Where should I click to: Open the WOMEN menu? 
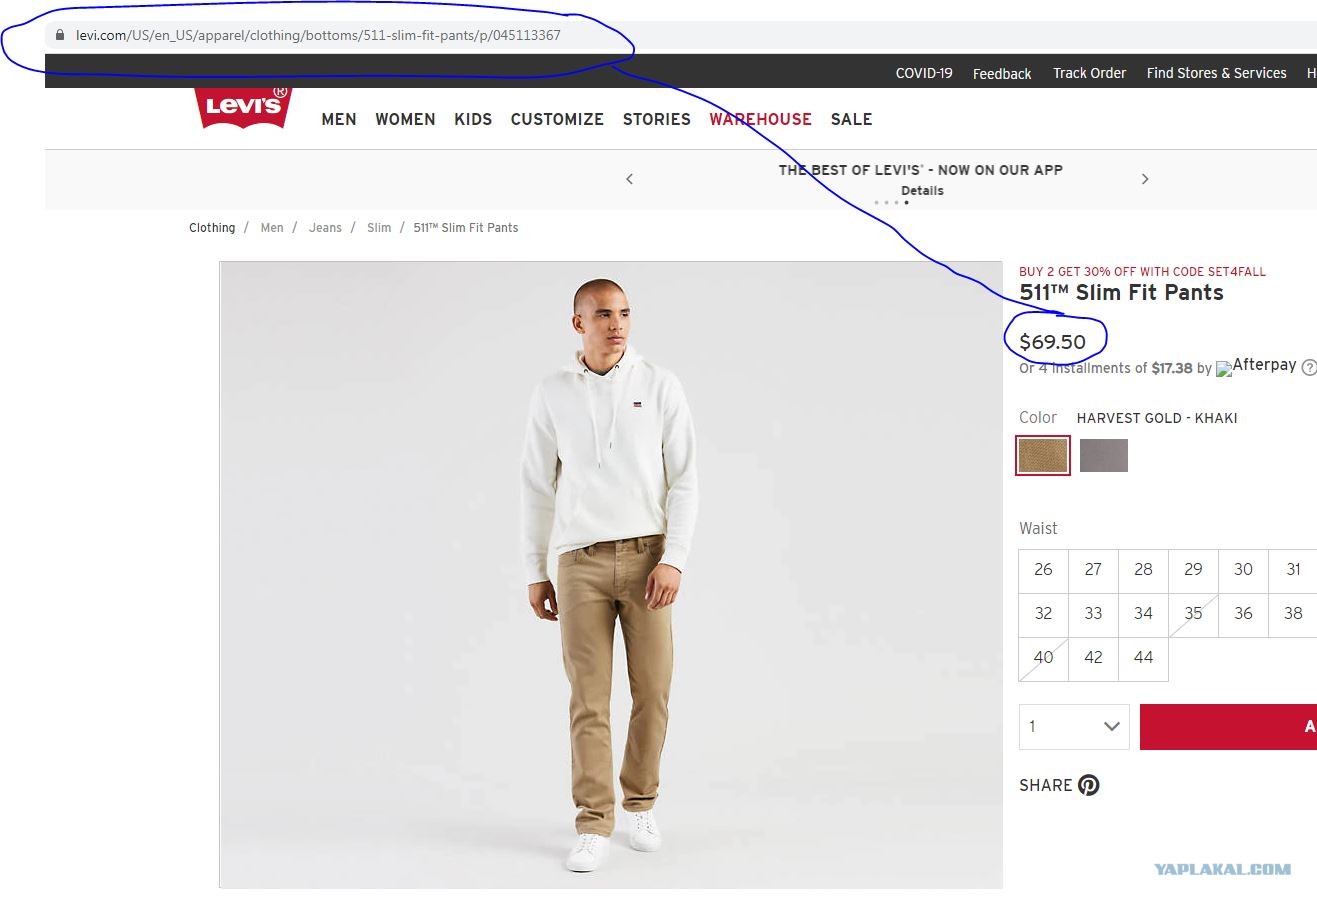point(405,119)
